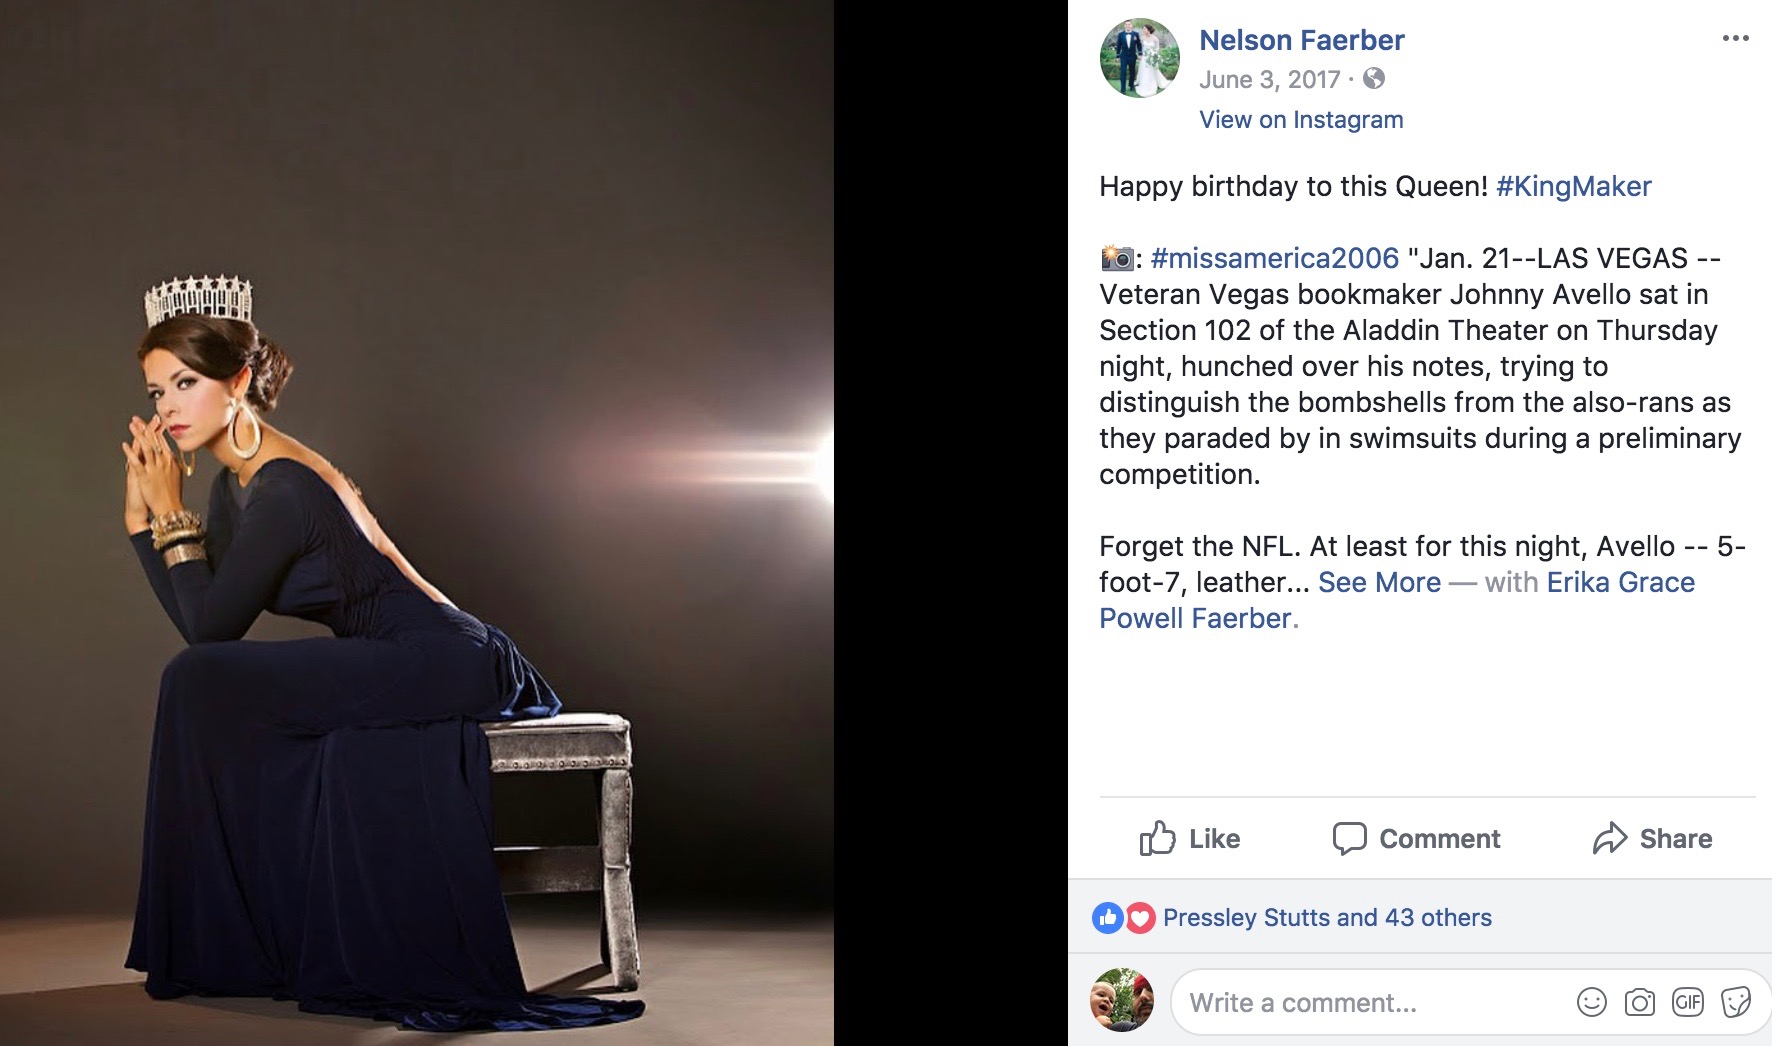
Task: Click the thumbs-up Like icon
Action: pyautogui.click(x=1157, y=838)
